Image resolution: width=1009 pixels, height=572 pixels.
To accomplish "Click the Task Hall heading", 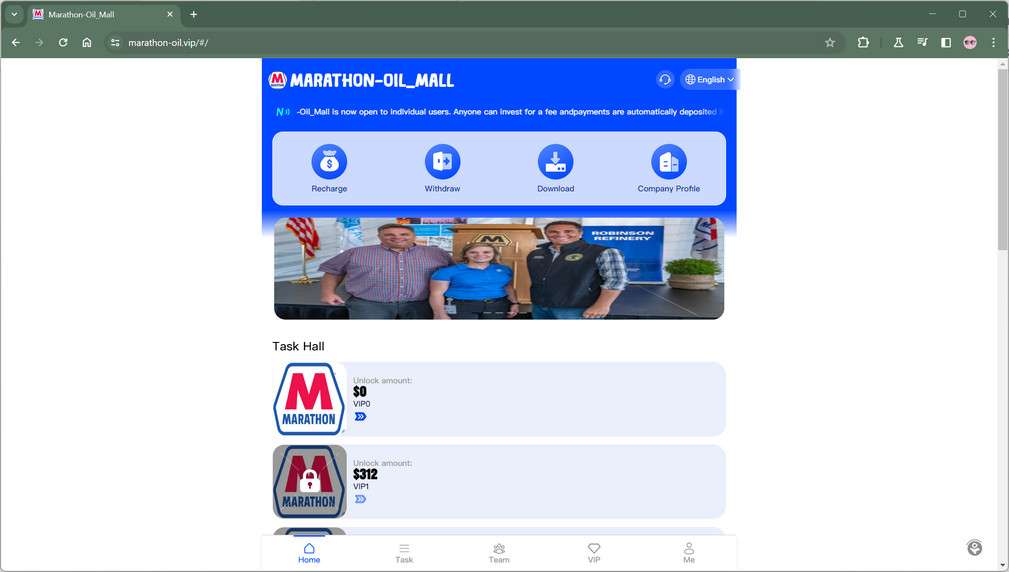I will [299, 346].
